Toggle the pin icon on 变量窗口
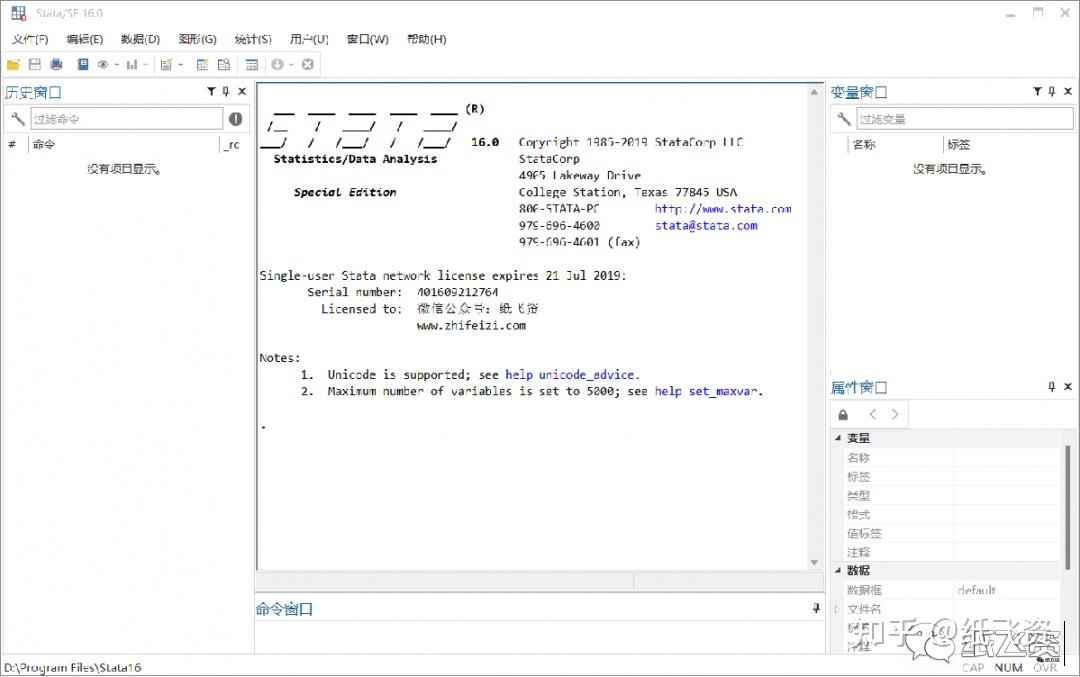Viewport: 1080px width, 677px height. click(1052, 91)
